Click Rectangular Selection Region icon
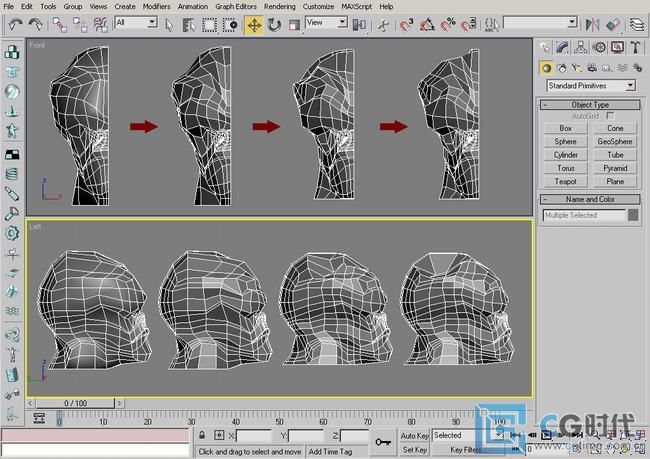Screen dimensions: 650x459 [x=209, y=25]
